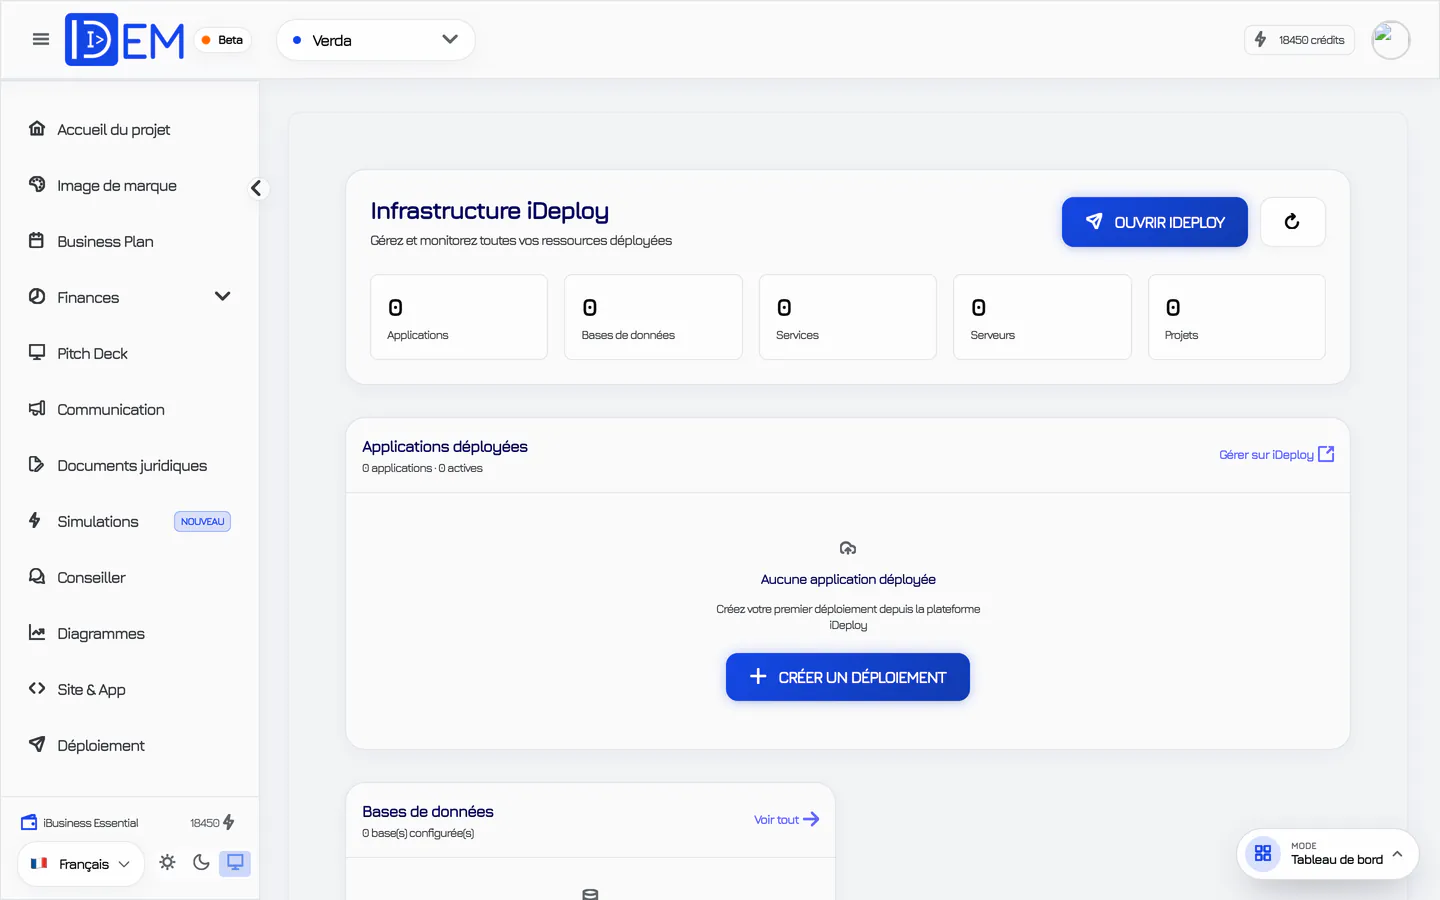Click the database icon in Bases de données
Image resolution: width=1440 pixels, height=900 pixels.
click(590, 894)
